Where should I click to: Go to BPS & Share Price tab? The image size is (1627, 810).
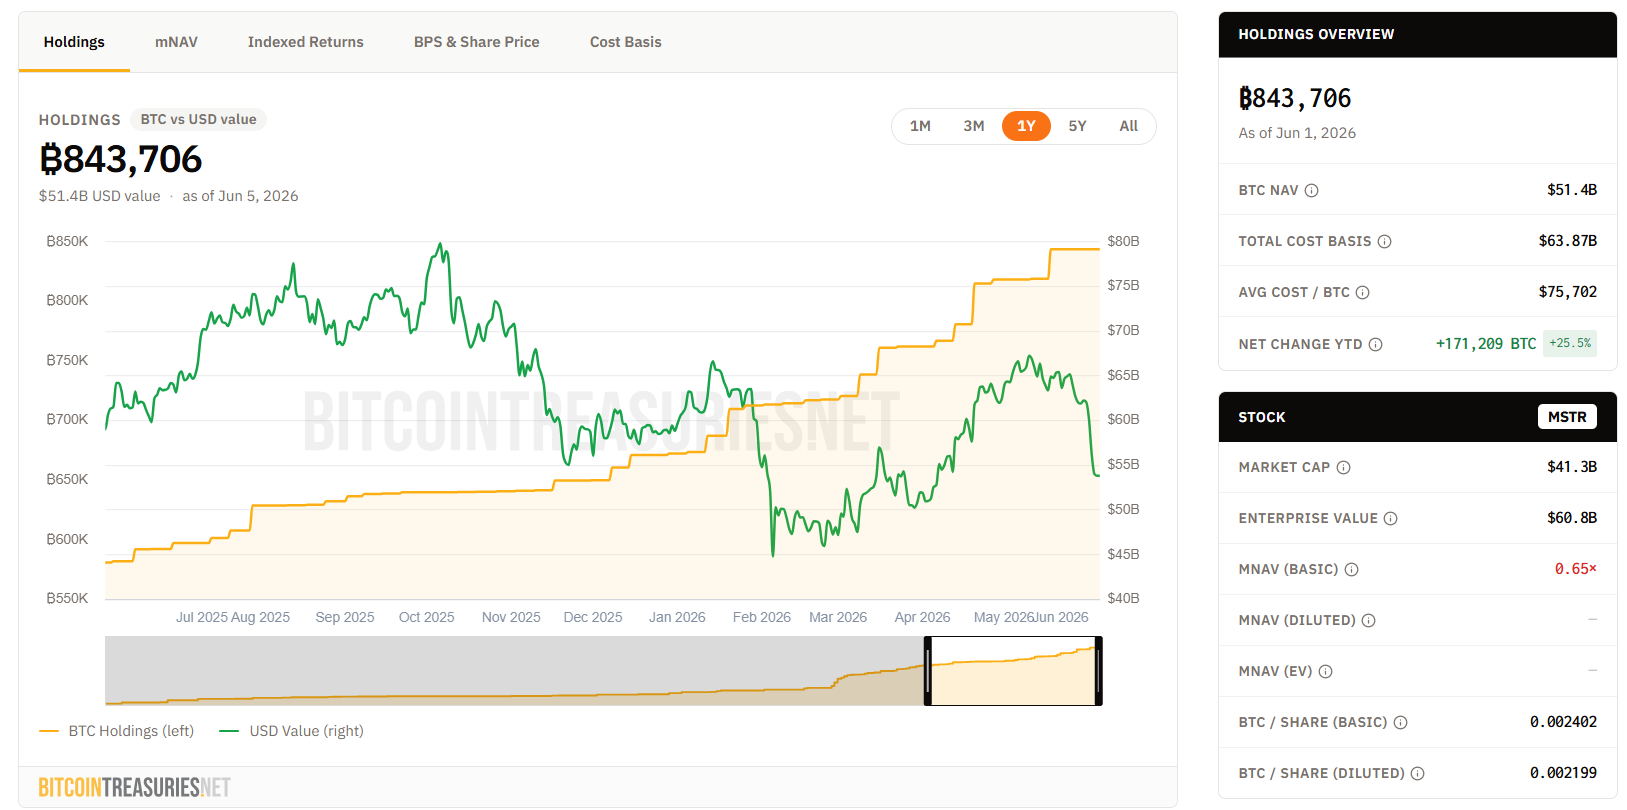click(x=477, y=42)
